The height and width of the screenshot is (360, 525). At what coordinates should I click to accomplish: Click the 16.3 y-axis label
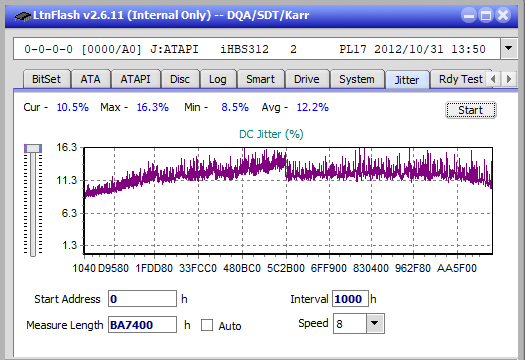coord(67,147)
